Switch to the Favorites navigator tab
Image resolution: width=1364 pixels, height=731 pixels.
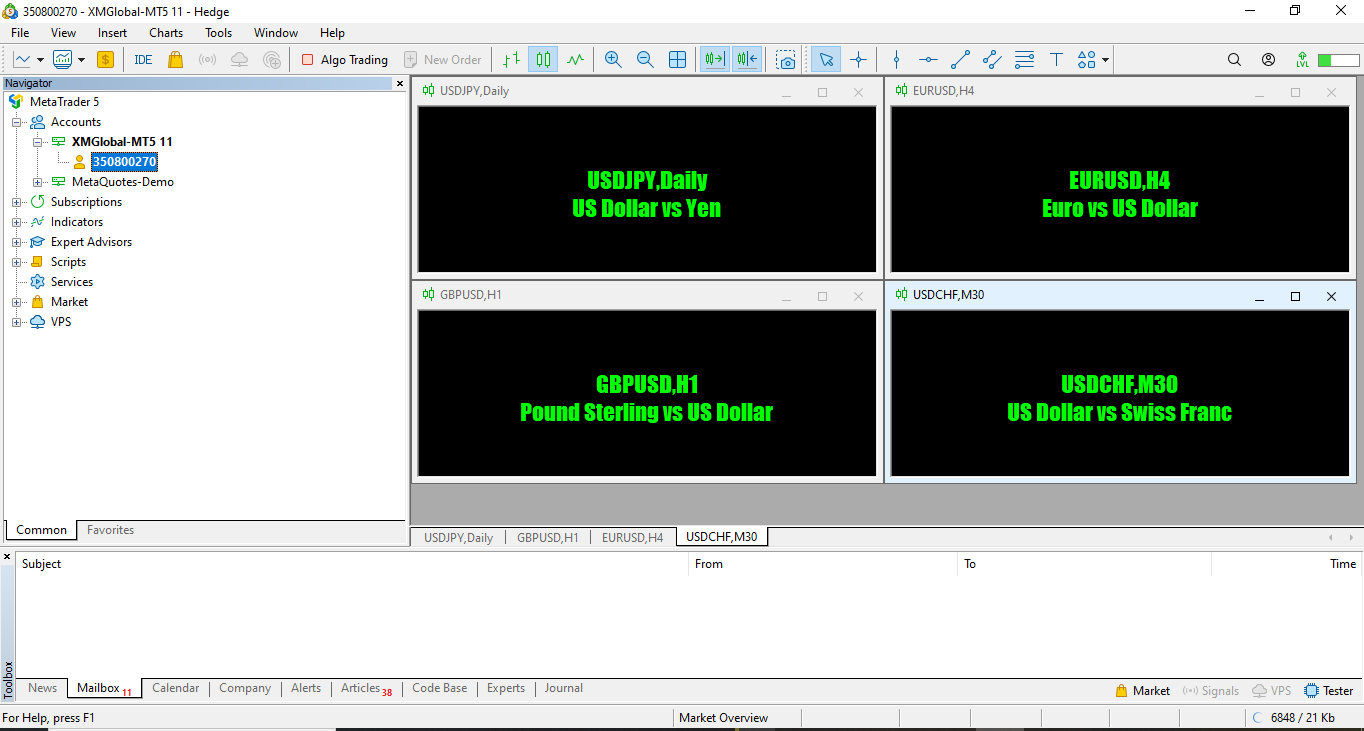point(110,530)
